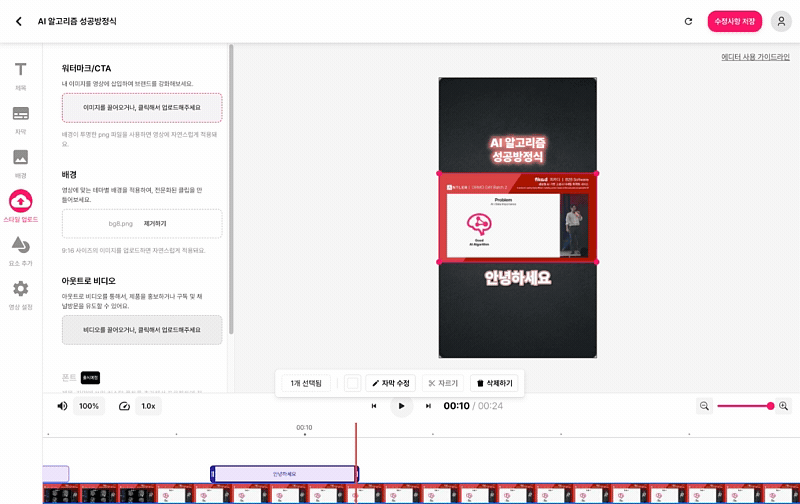Remove bg8.png with 제거하기

155,223
